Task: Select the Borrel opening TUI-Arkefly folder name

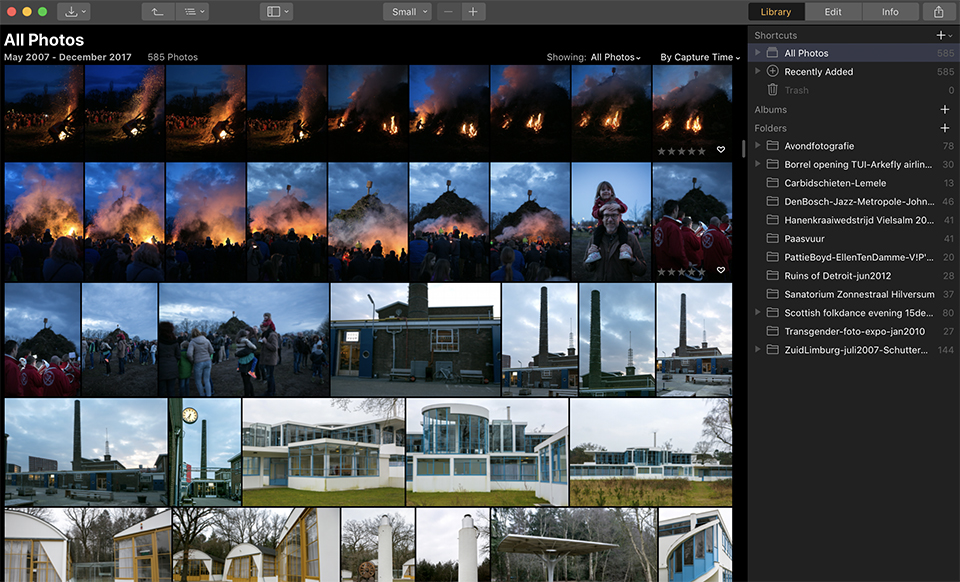Action: 858,164
